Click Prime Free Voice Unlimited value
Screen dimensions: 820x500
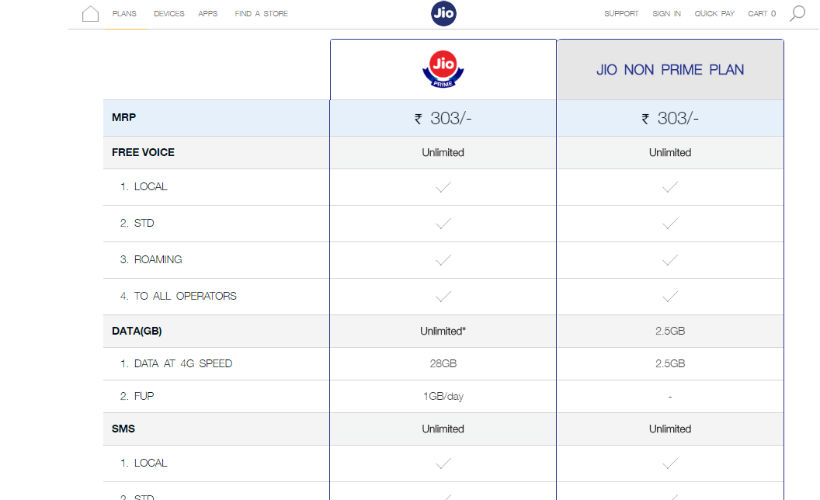[443, 152]
